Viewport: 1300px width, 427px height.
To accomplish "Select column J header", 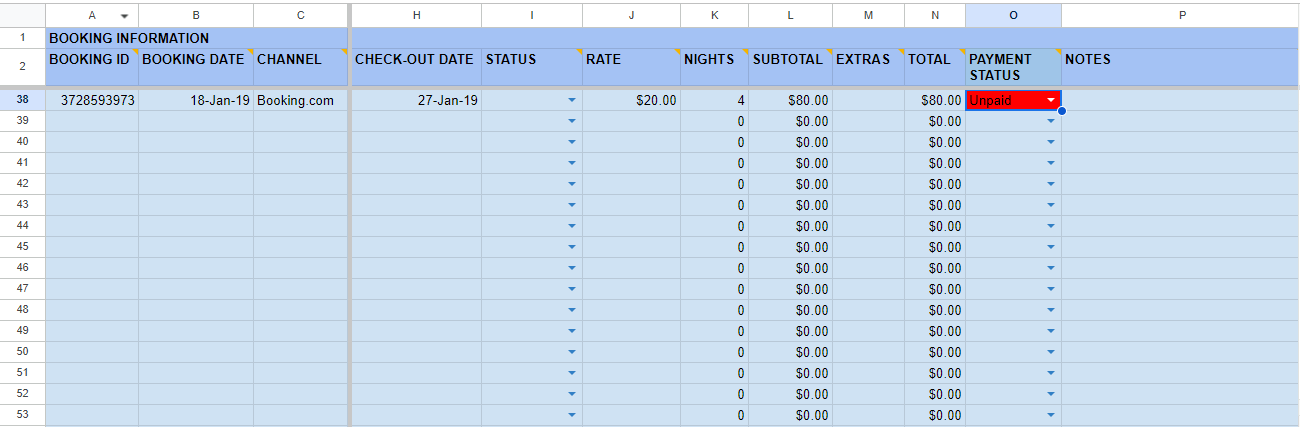I will pyautogui.click(x=631, y=15).
